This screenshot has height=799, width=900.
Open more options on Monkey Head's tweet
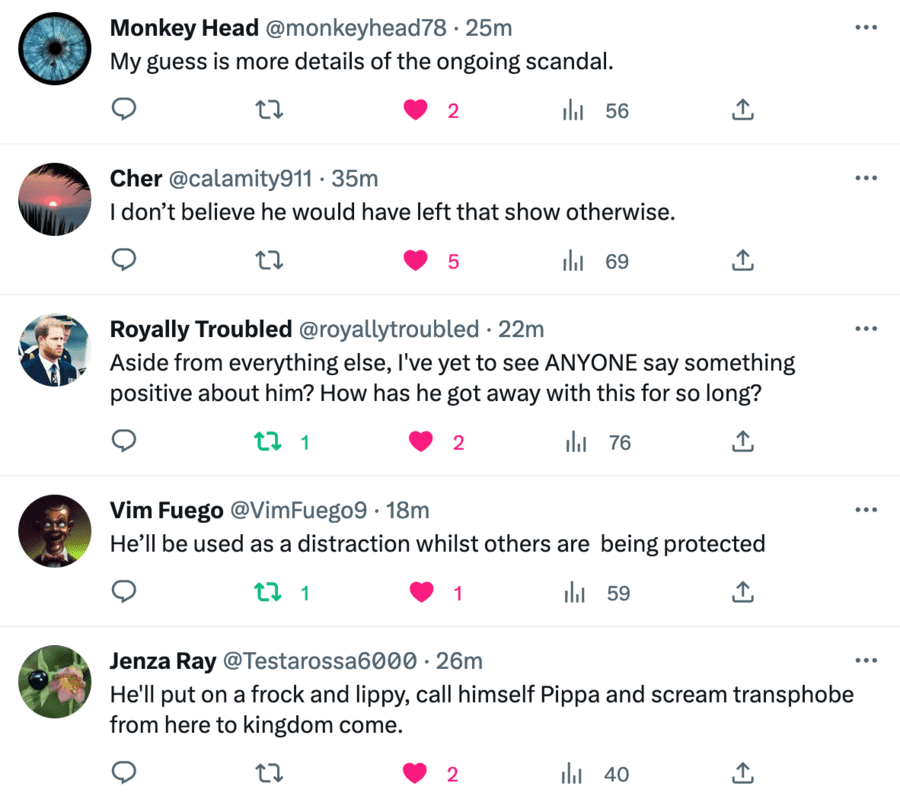point(865,27)
